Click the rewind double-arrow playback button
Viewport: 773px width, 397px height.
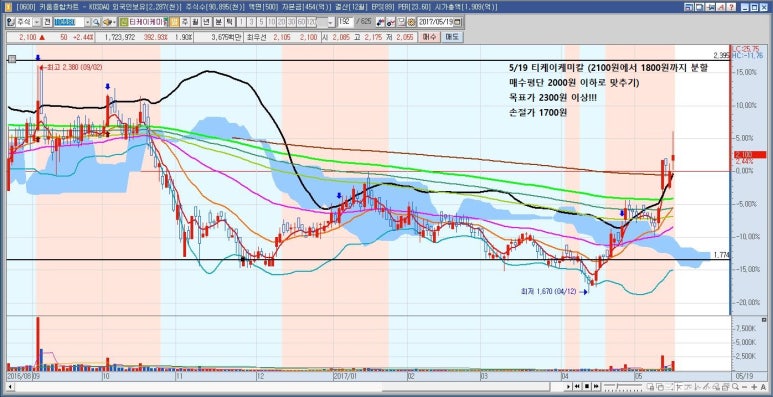point(577,386)
